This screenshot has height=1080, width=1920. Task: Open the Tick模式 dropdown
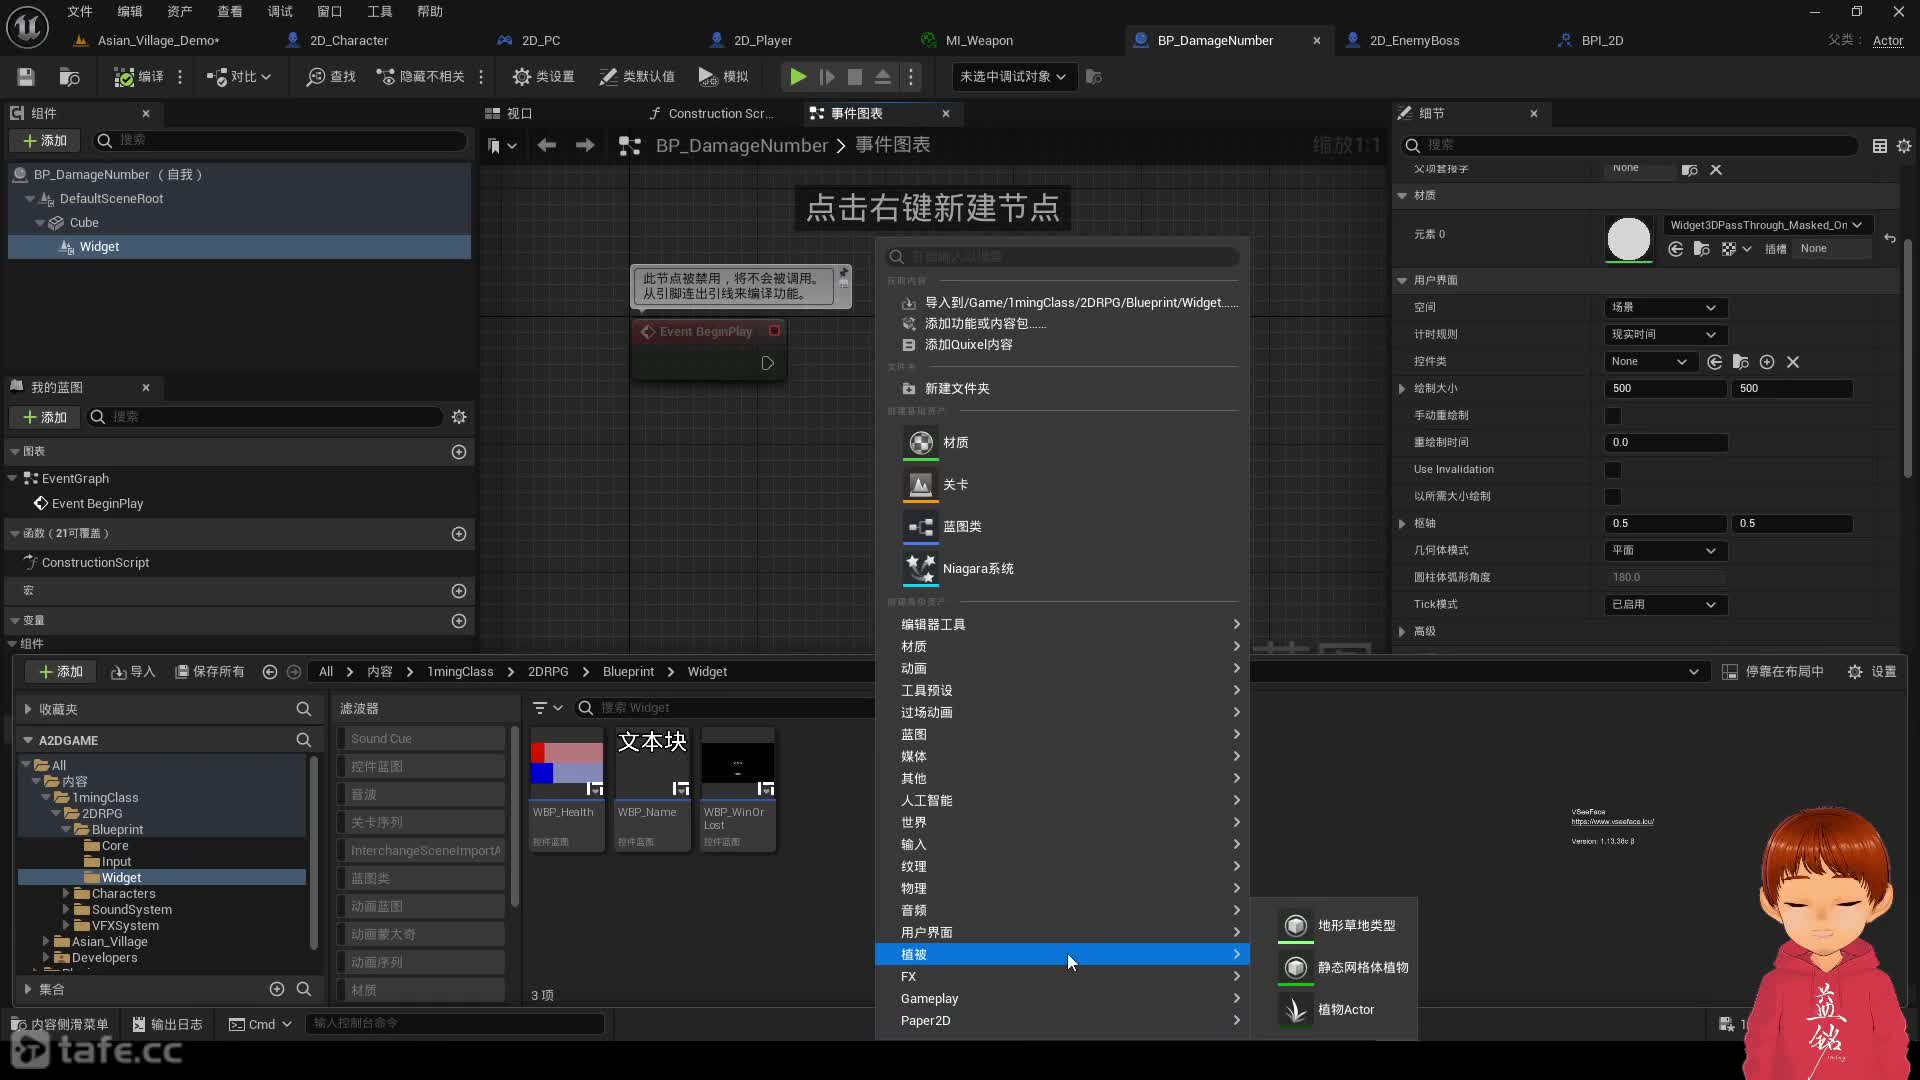pos(1665,605)
